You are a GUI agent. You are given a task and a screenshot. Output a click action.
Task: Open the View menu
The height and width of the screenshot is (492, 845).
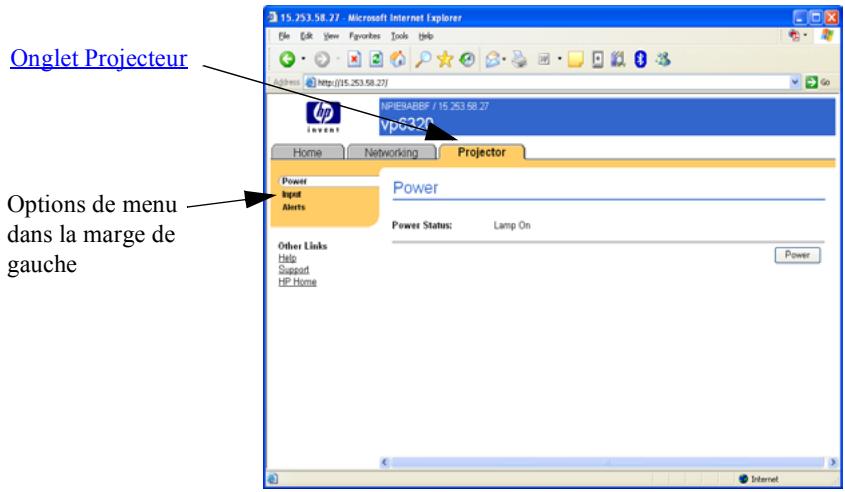[331, 36]
